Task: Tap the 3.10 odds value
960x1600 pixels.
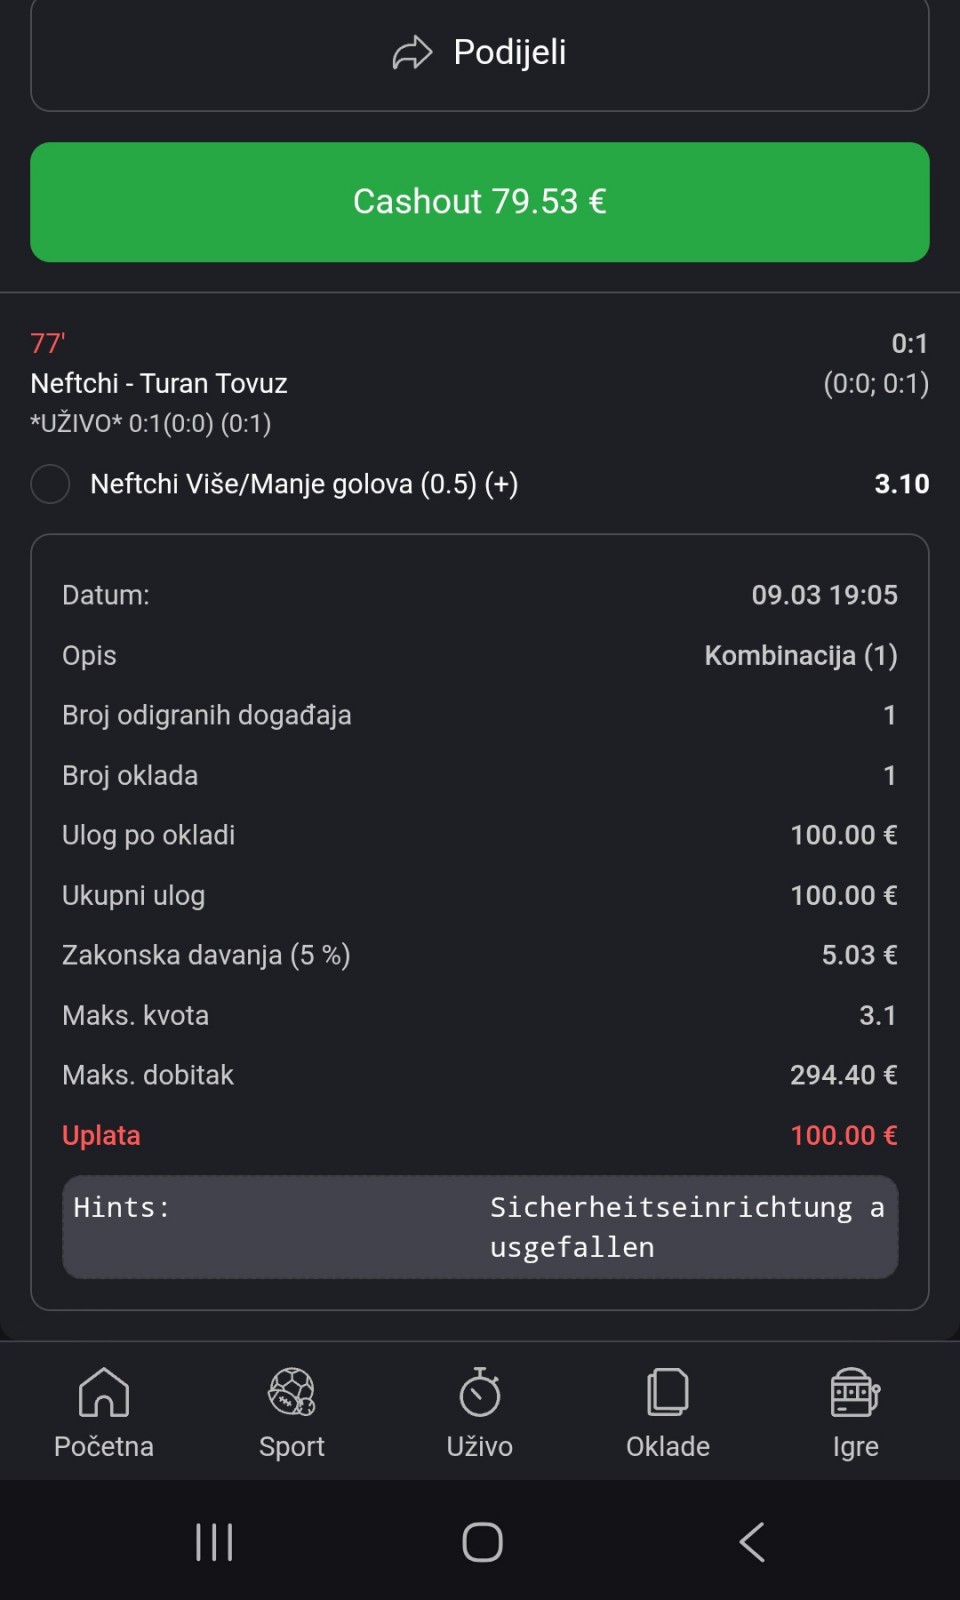Action: pos(901,484)
